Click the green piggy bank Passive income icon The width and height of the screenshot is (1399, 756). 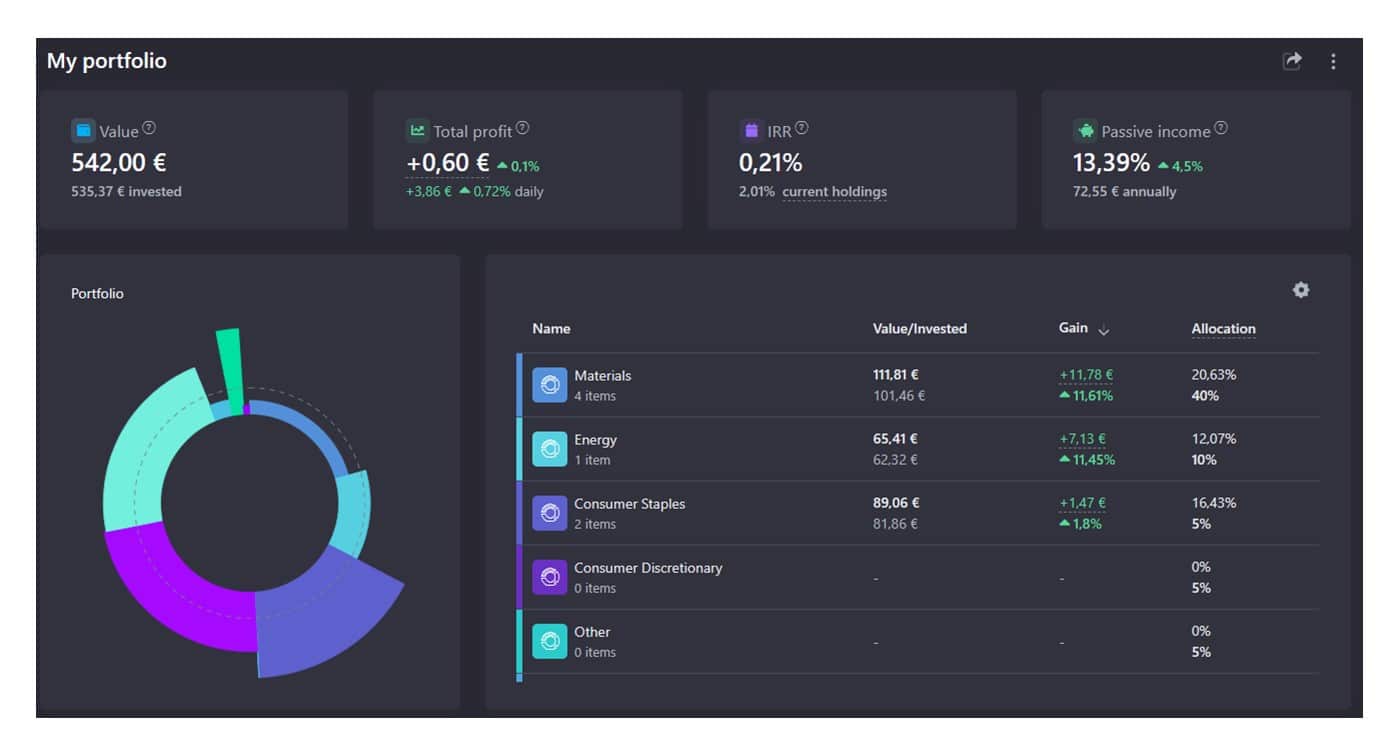(x=1085, y=130)
